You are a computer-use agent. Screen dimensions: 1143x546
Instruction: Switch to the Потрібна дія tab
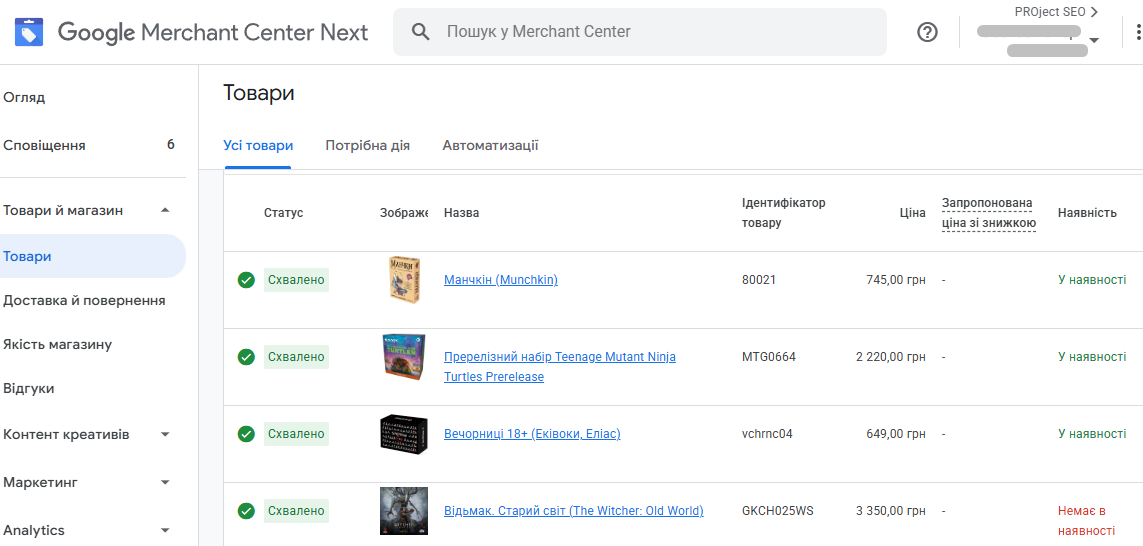click(367, 146)
